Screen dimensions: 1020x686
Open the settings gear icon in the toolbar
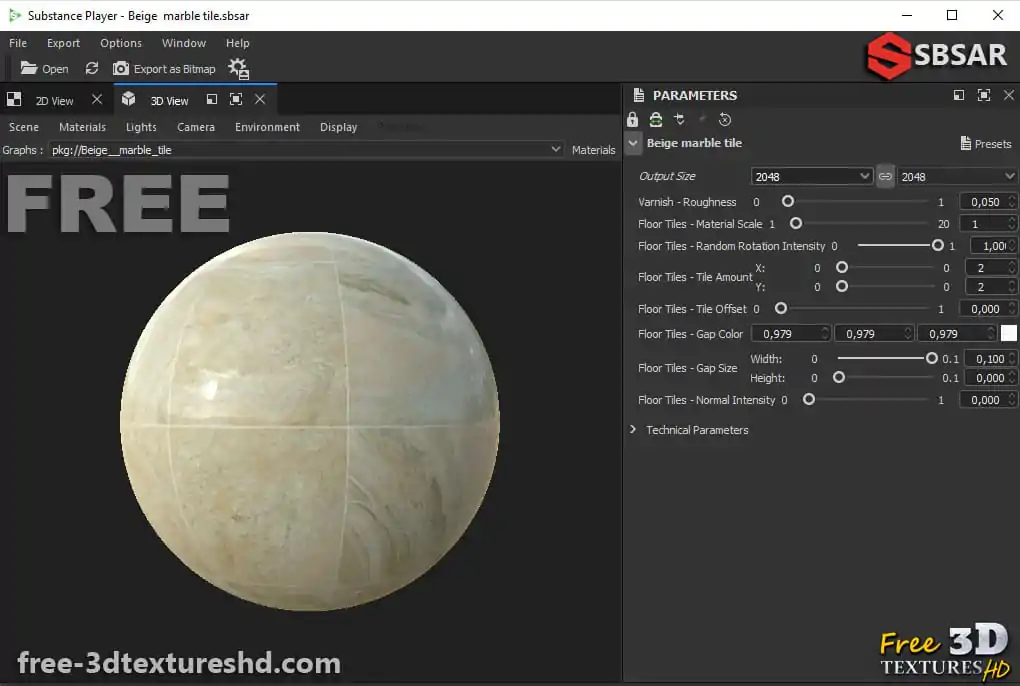click(237, 67)
